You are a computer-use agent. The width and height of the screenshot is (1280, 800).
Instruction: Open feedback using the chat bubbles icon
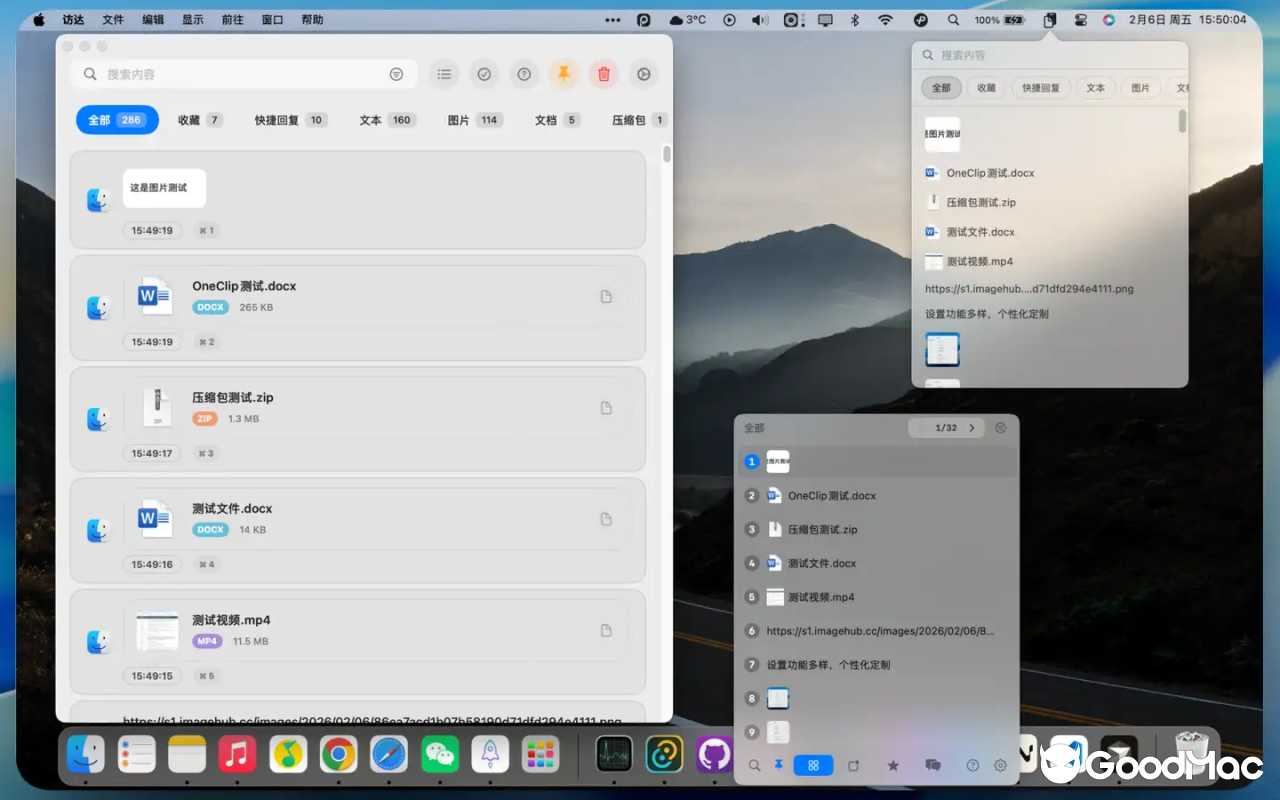pyautogui.click(x=932, y=765)
